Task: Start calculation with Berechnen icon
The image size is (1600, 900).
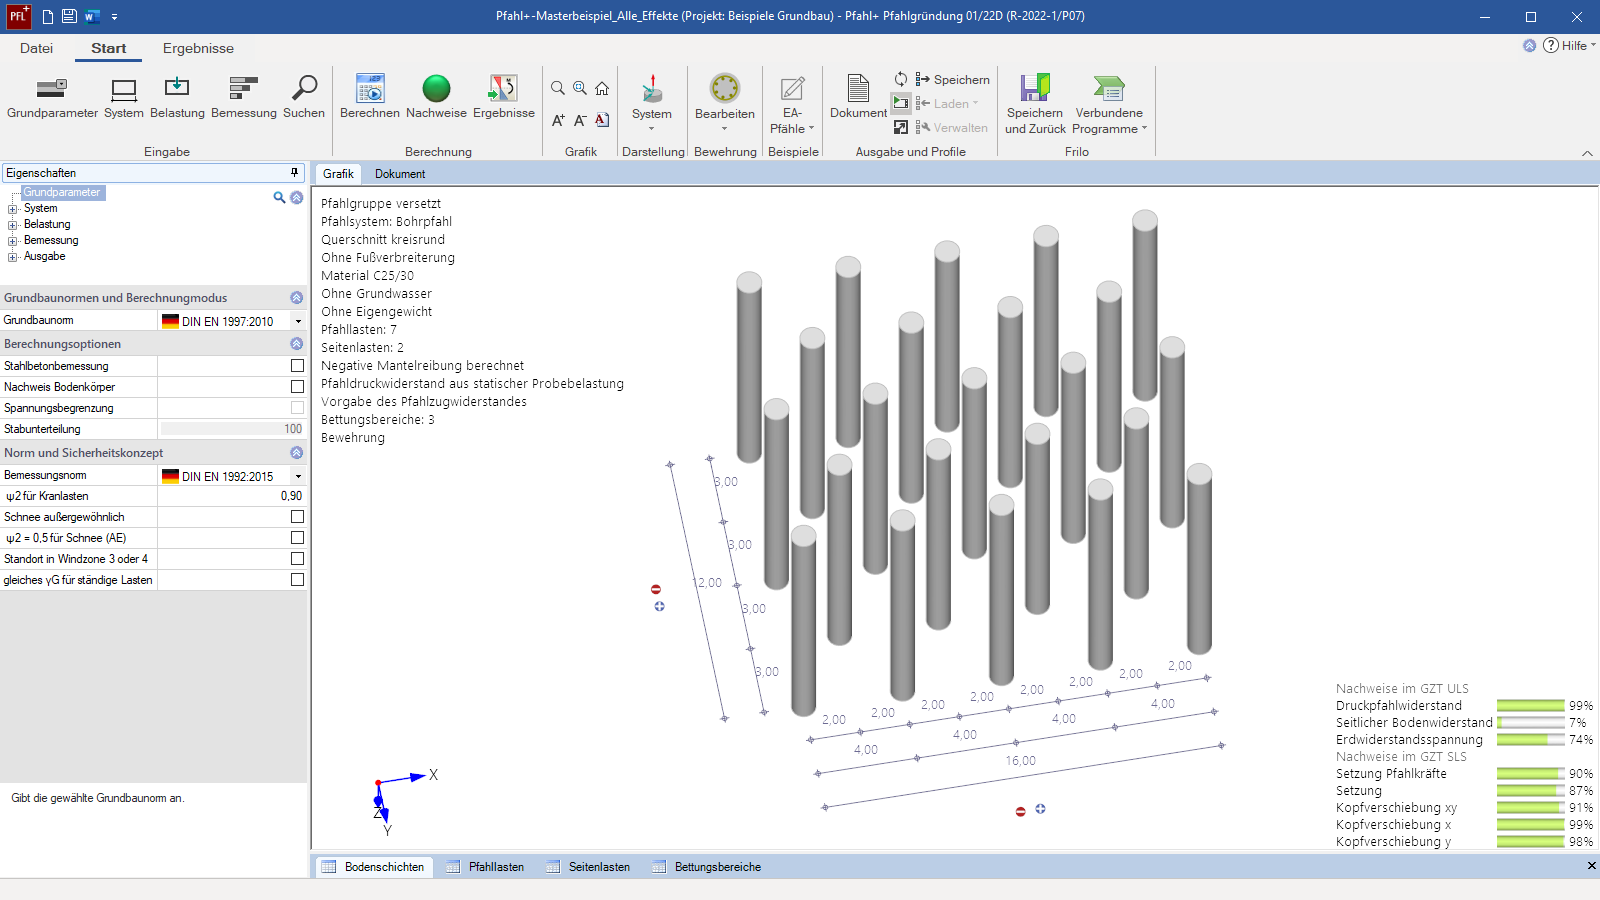Action: pyautogui.click(x=370, y=88)
